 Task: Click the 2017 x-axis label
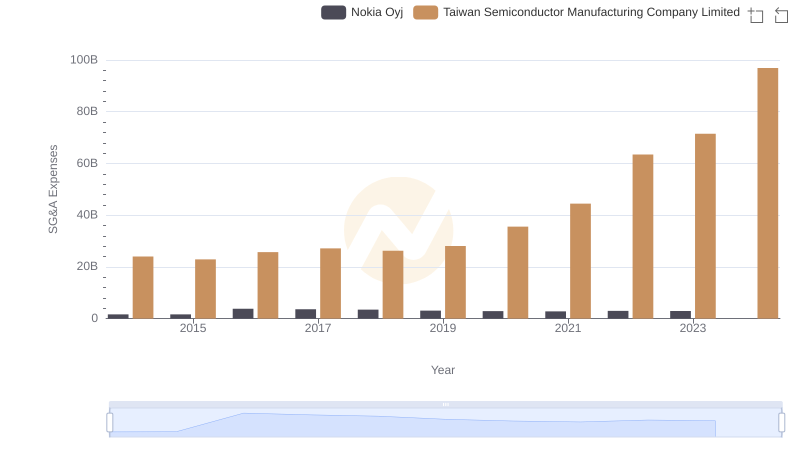[x=318, y=328]
